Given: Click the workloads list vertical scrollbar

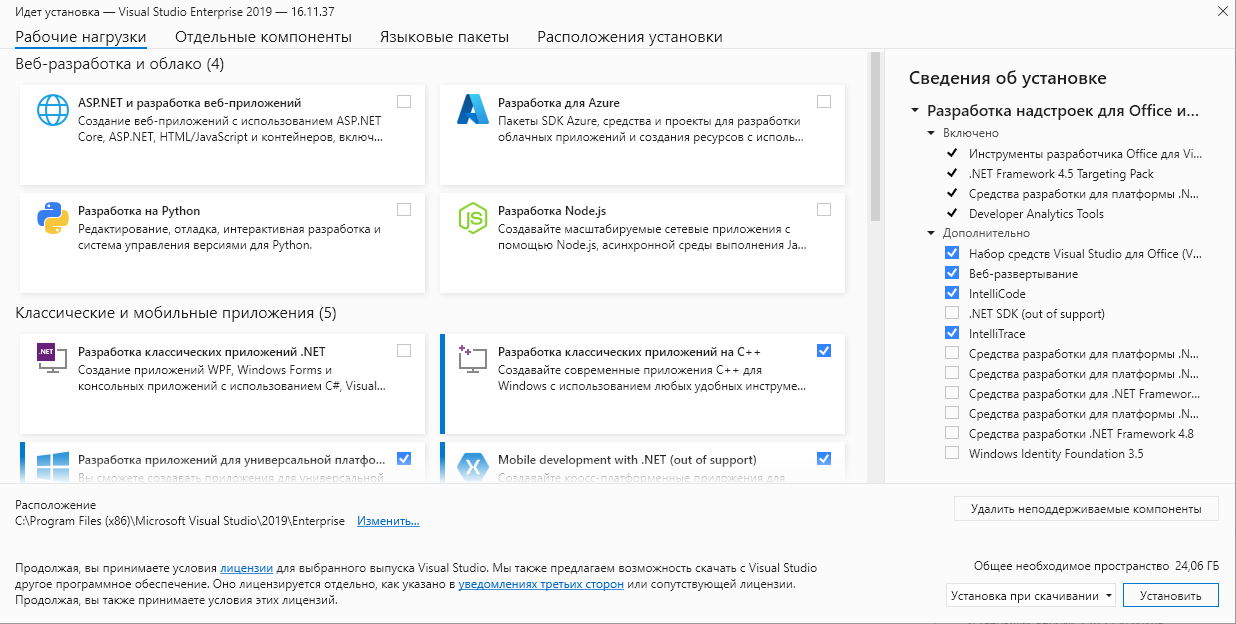Looking at the screenshot, I should (x=875, y=140).
